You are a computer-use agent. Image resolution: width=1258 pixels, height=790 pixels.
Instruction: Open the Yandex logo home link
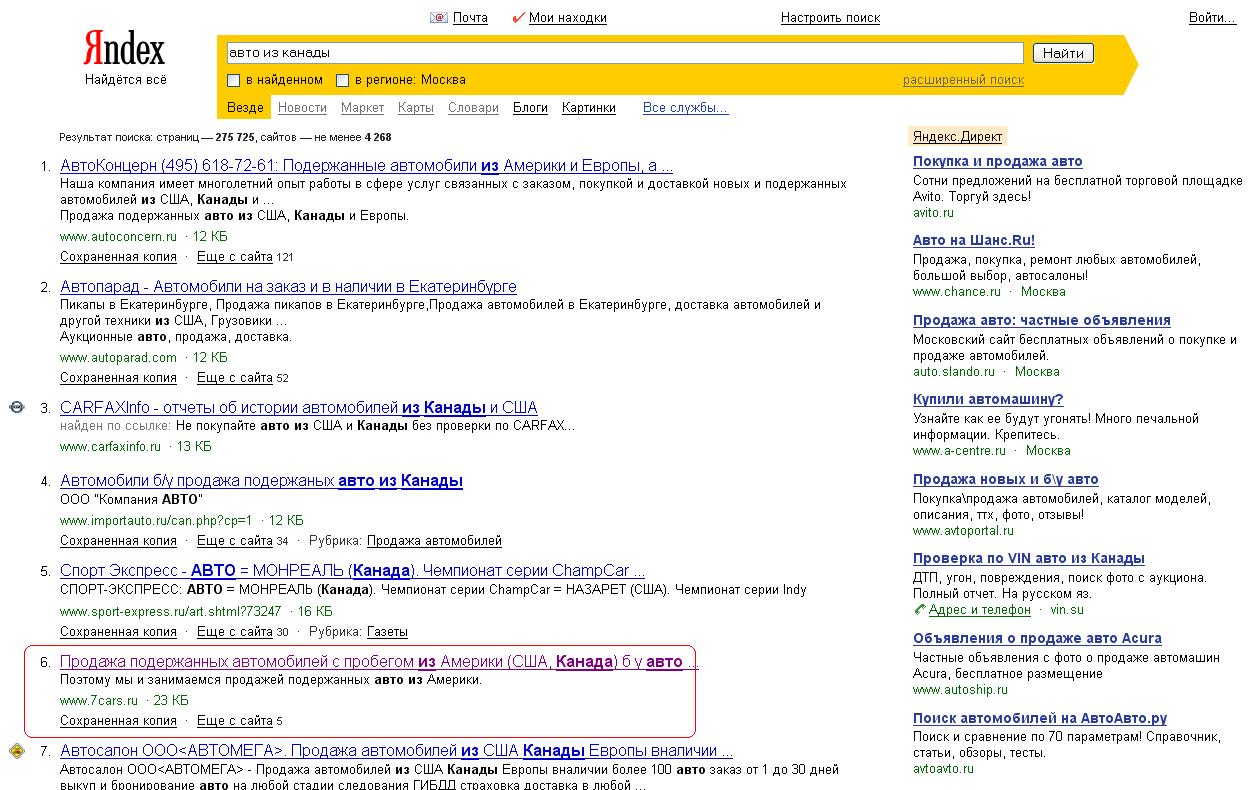124,49
